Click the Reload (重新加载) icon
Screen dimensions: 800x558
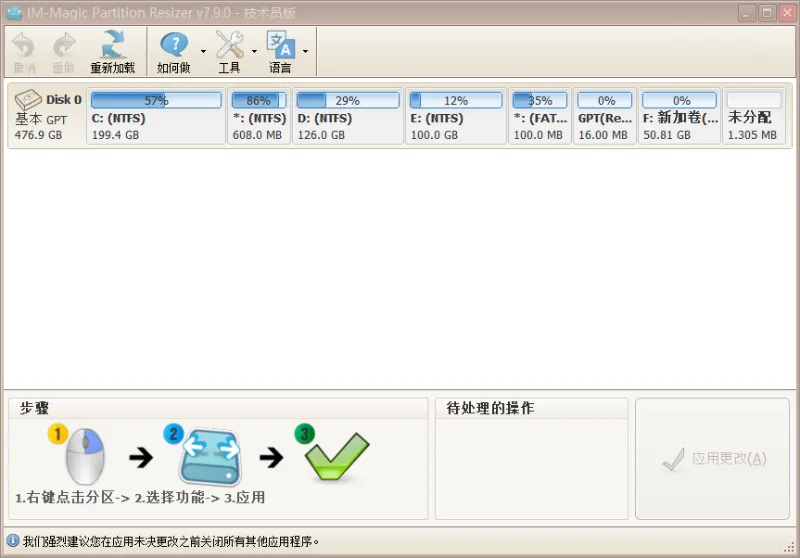tap(112, 44)
